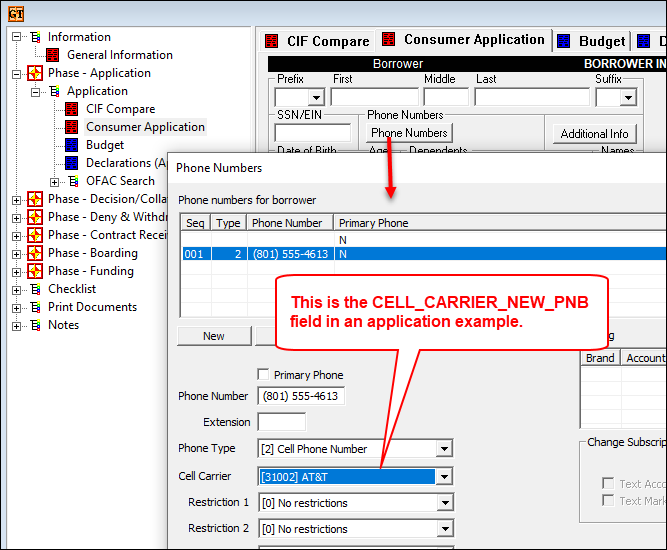
Task: Click the Phase - Application star icon
Action: [x=35, y=73]
